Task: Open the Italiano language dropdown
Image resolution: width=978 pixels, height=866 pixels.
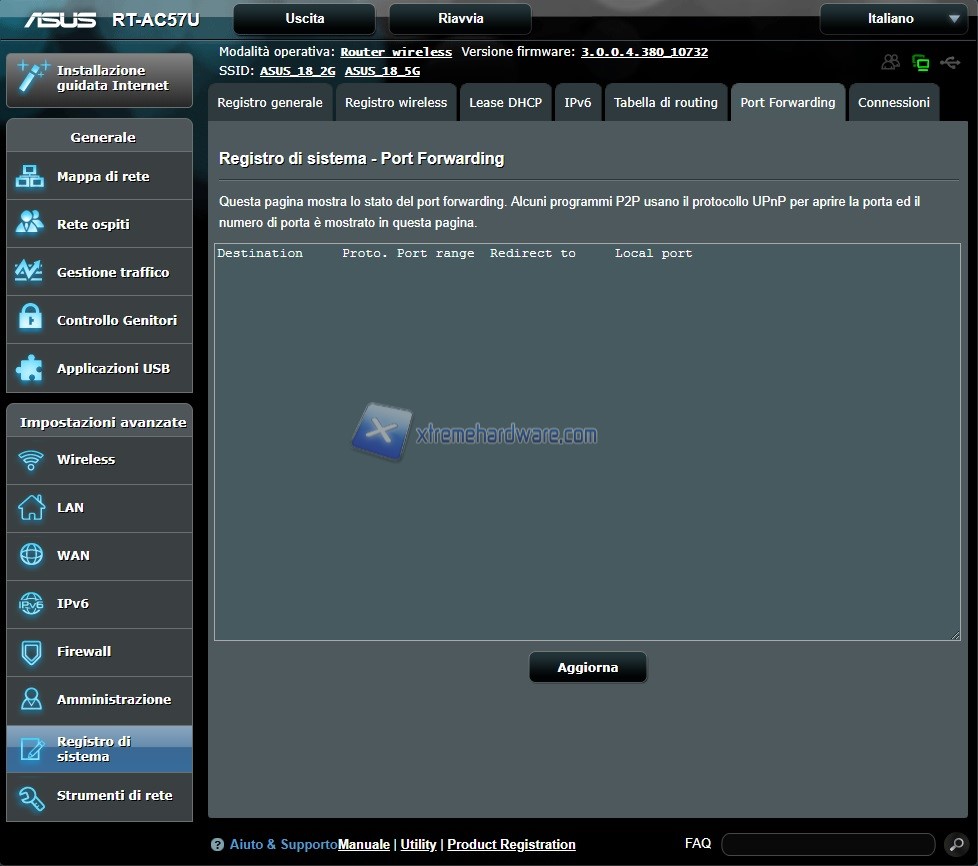Action: pyautogui.click(x=893, y=19)
